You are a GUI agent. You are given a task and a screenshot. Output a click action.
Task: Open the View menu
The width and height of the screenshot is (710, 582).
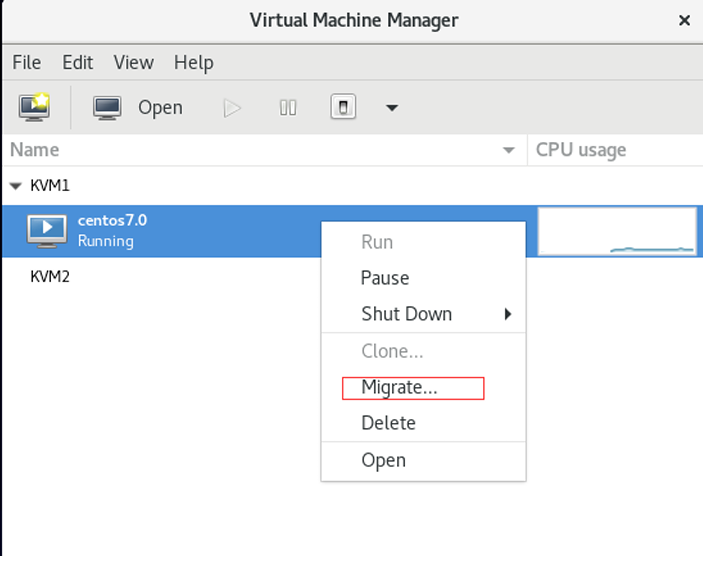[x=134, y=63]
